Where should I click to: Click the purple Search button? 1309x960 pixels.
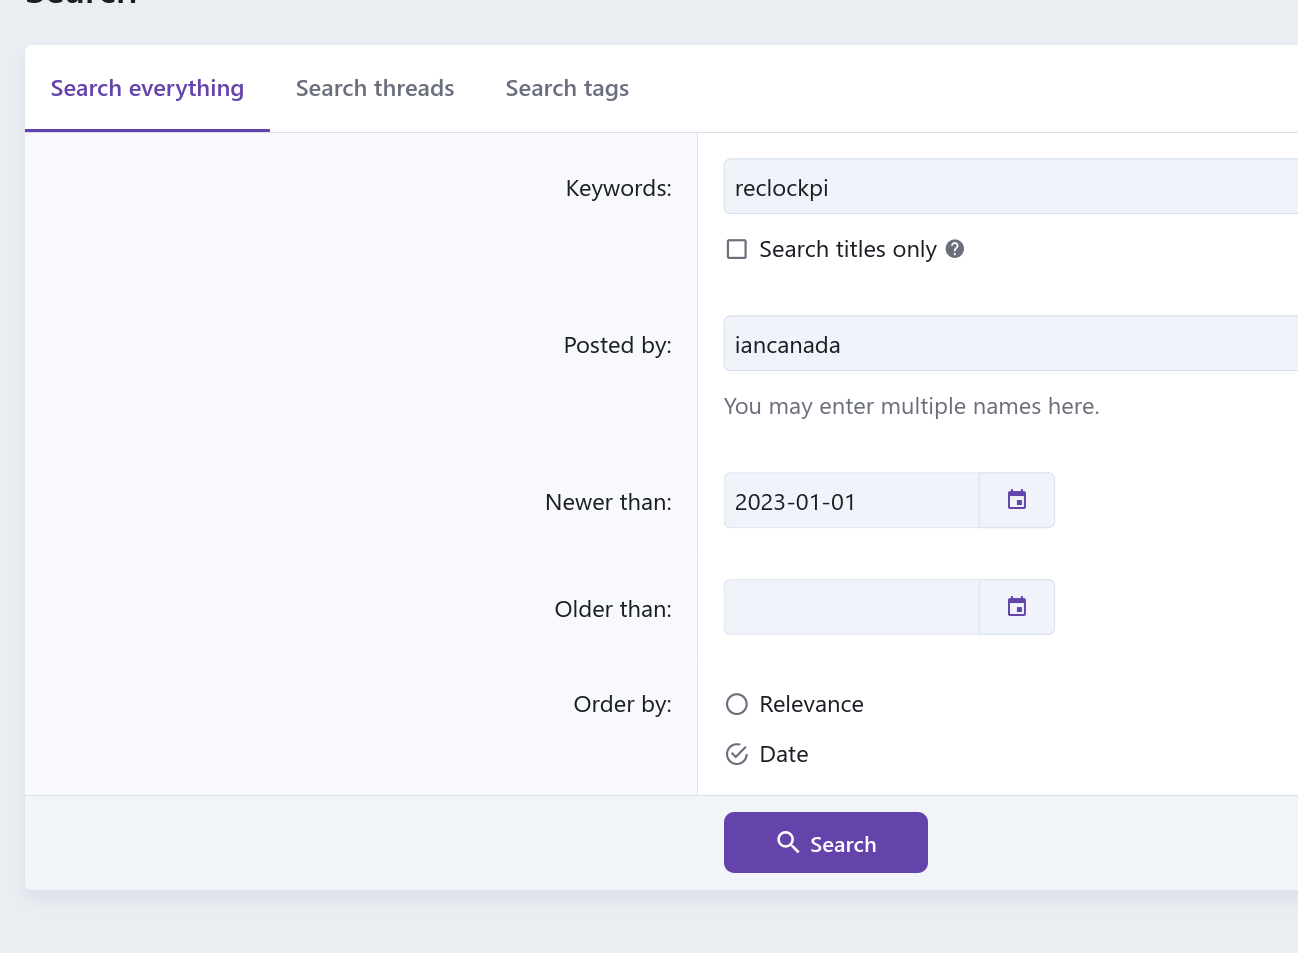tap(826, 842)
